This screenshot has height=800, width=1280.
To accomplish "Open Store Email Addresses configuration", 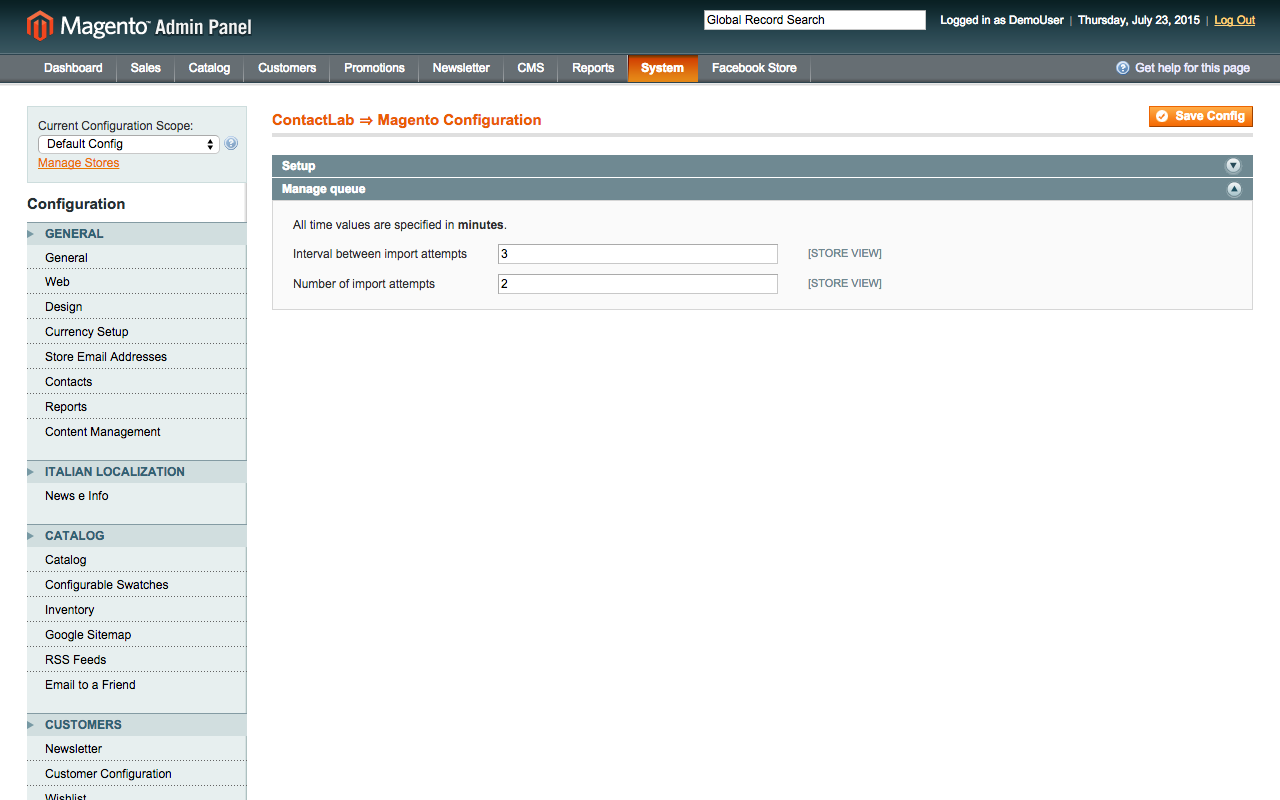I will point(136,357).
